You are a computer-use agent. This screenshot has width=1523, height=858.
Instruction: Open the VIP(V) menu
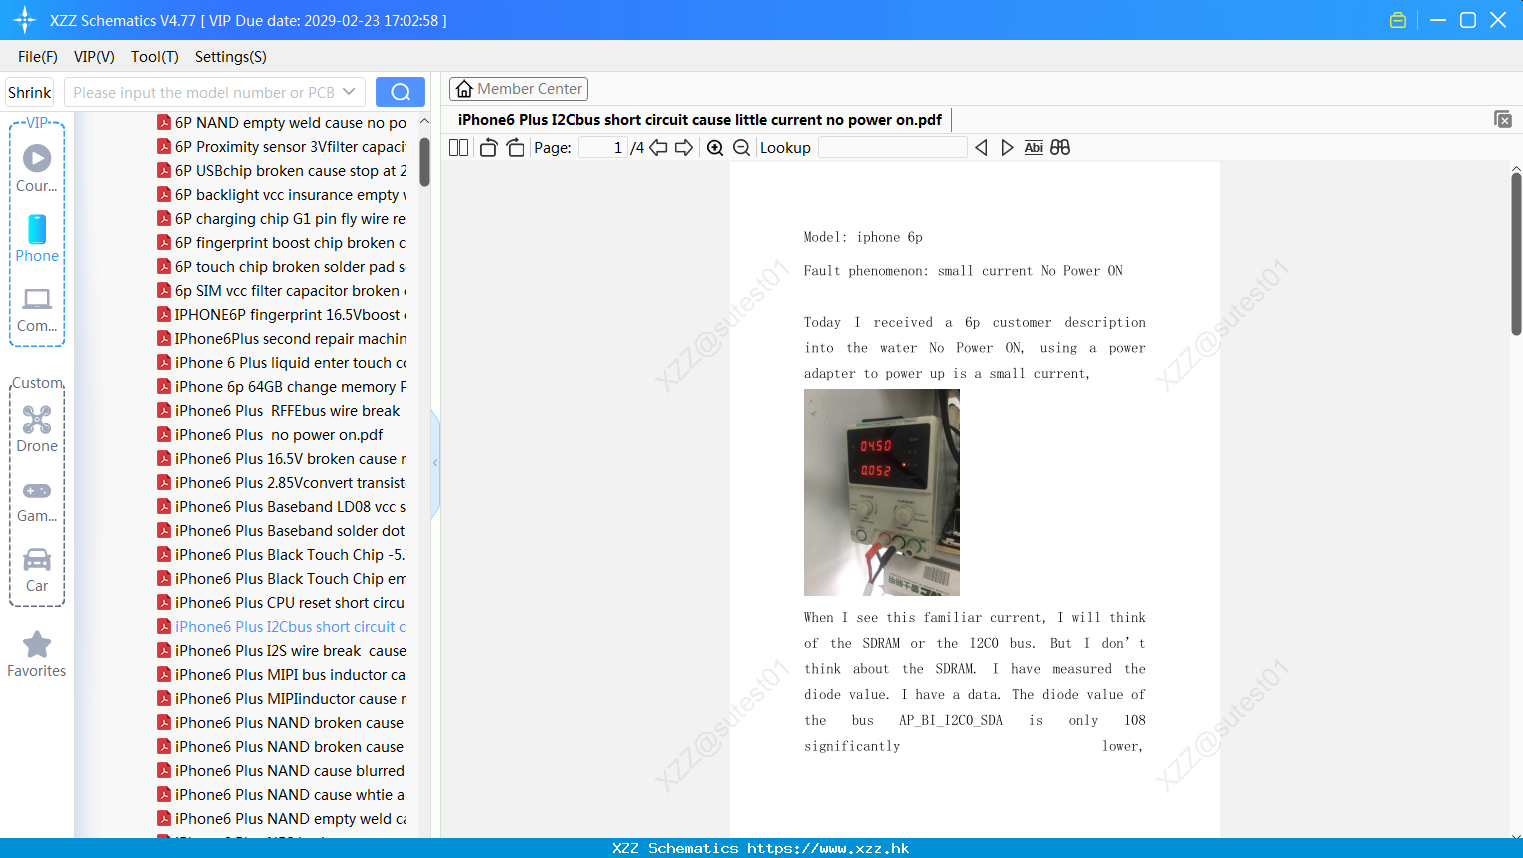pyautogui.click(x=94, y=57)
